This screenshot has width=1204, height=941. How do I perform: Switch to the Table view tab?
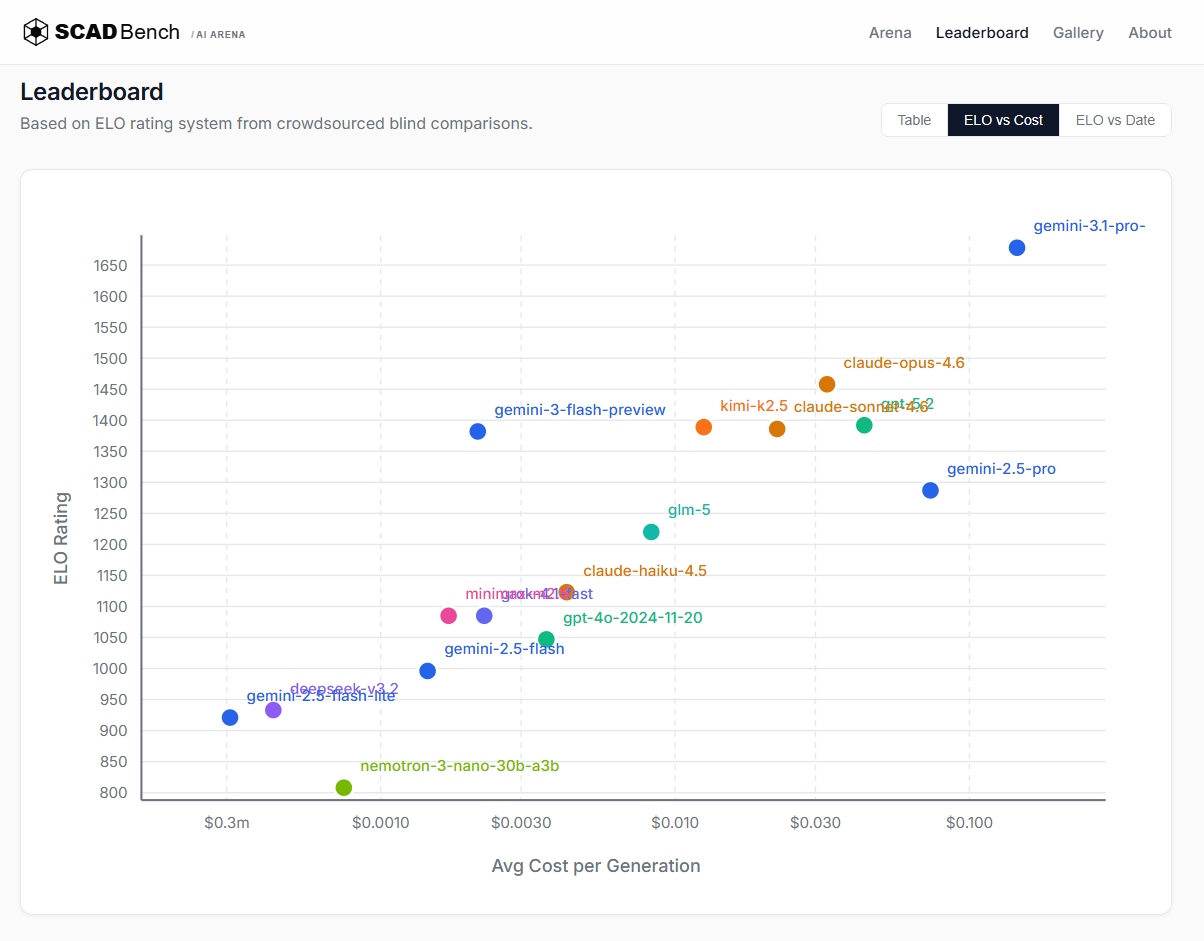[x=914, y=120]
